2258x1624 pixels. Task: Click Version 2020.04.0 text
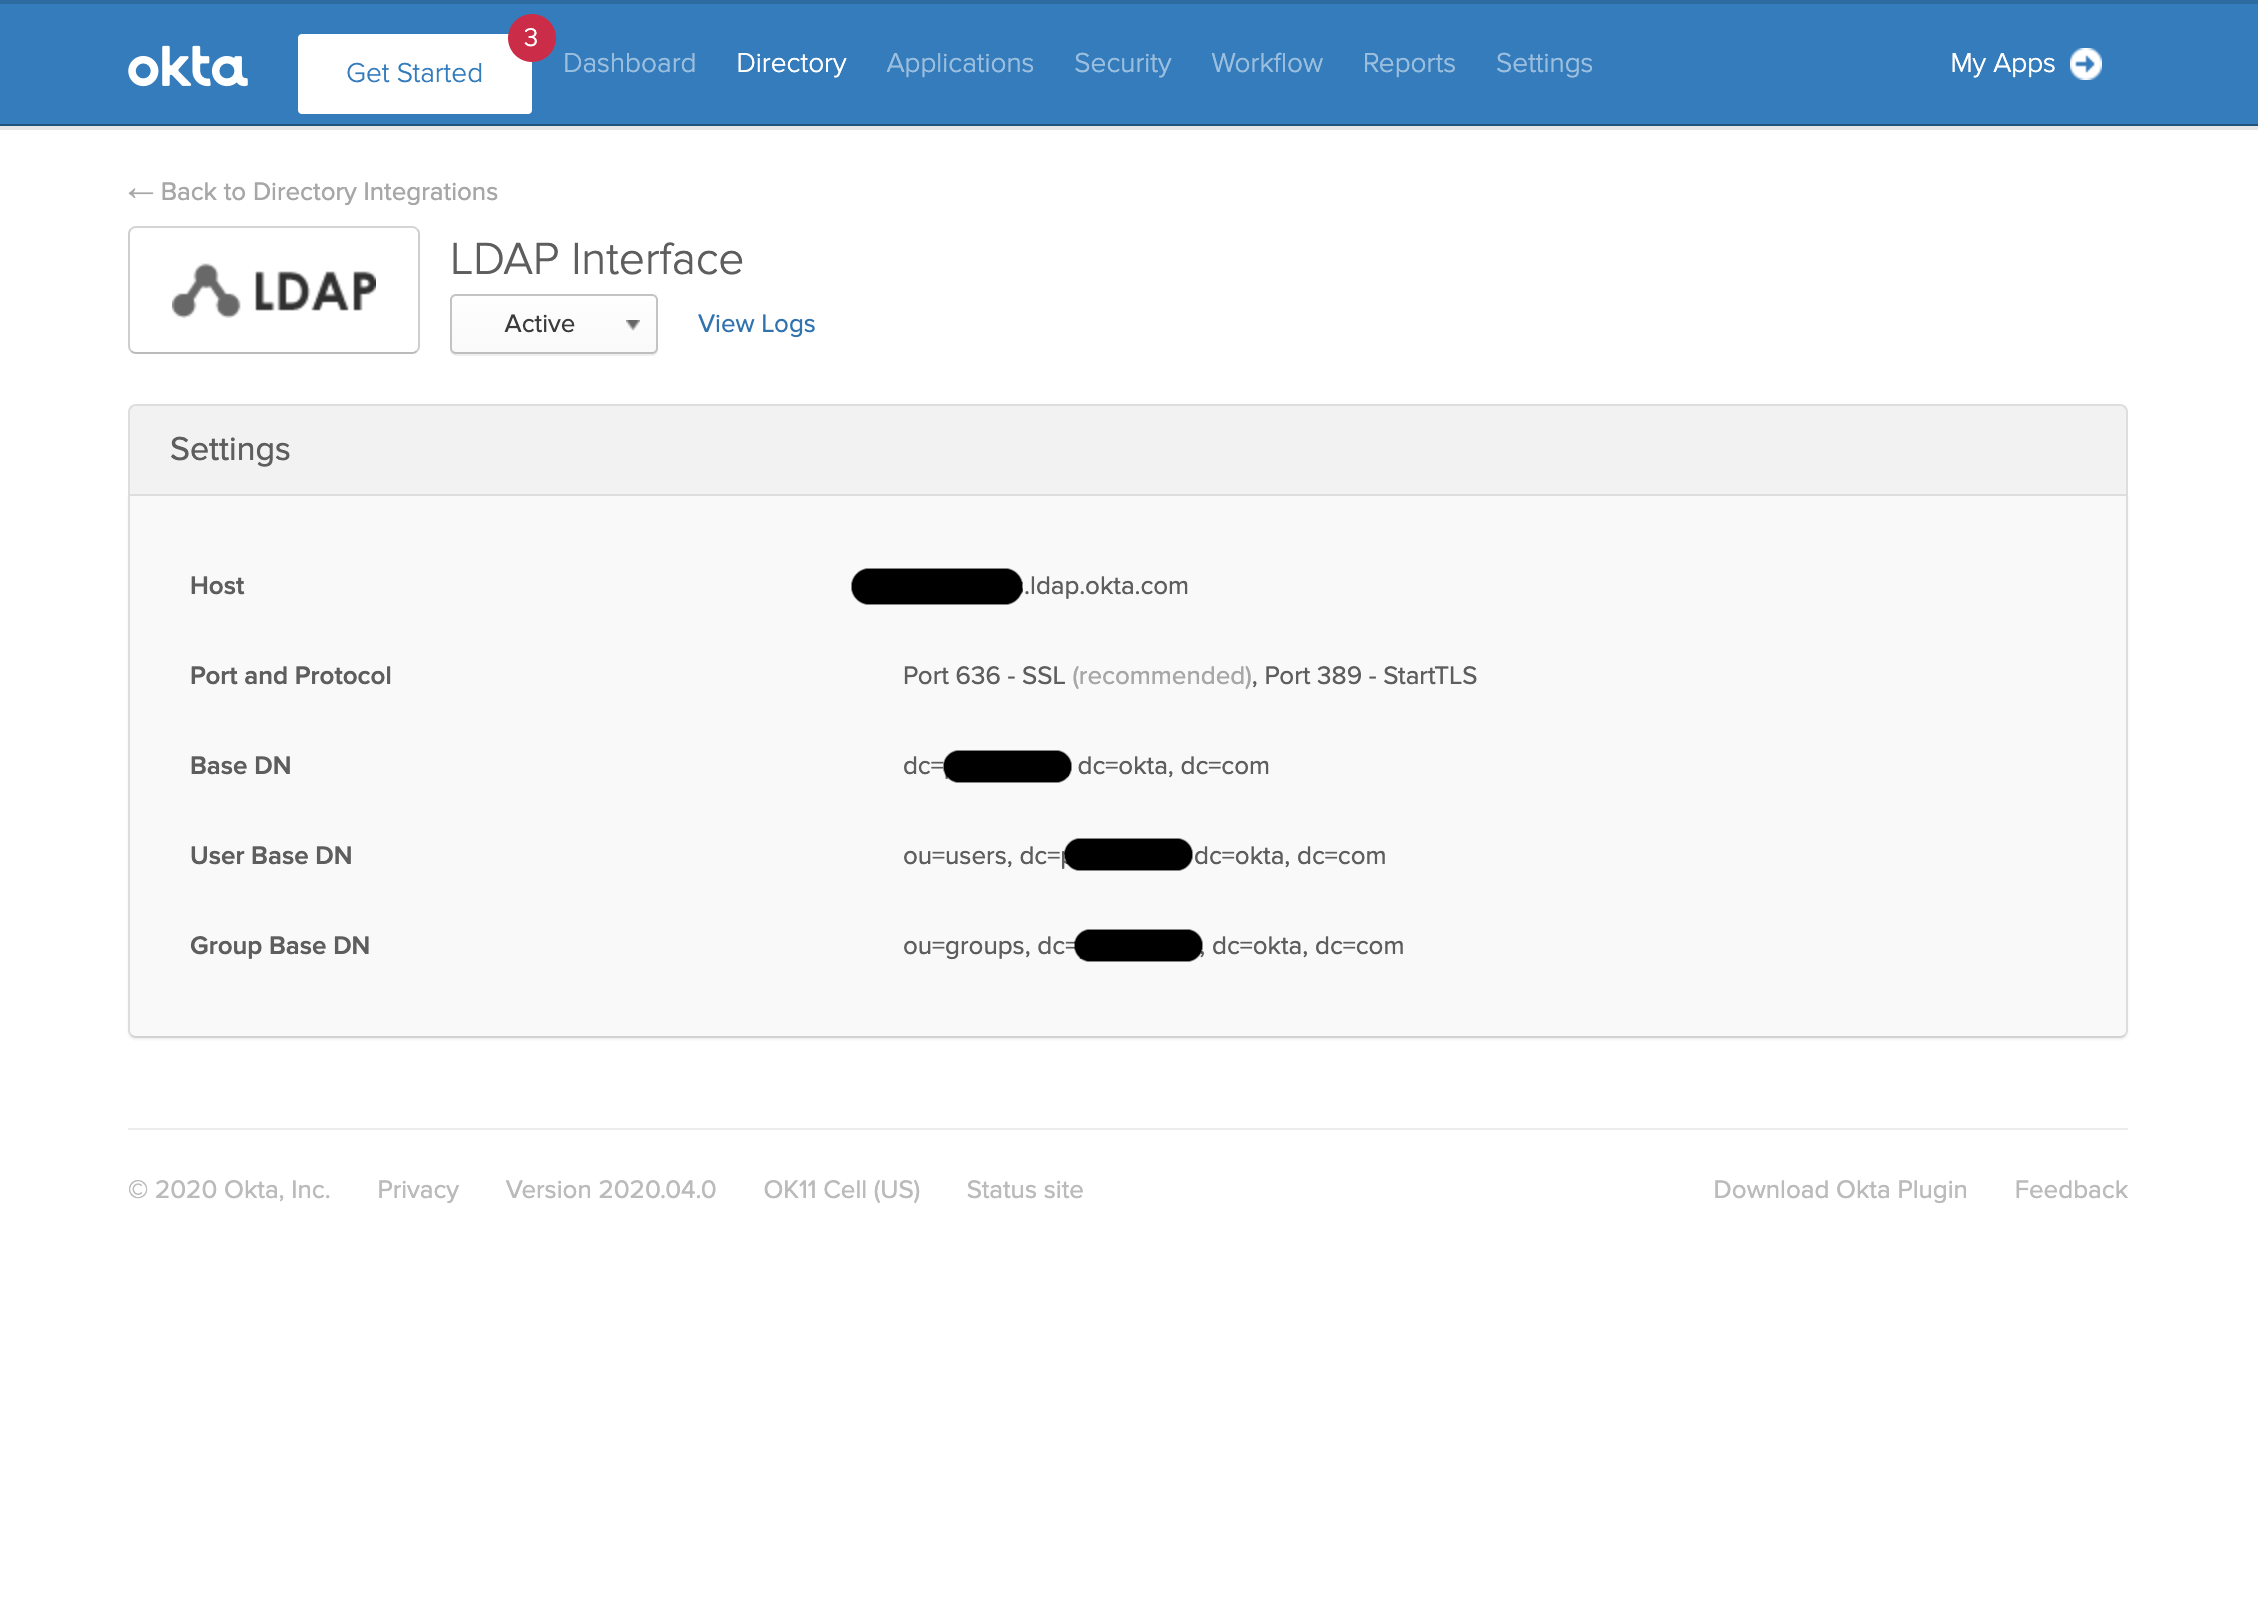pyautogui.click(x=611, y=1189)
